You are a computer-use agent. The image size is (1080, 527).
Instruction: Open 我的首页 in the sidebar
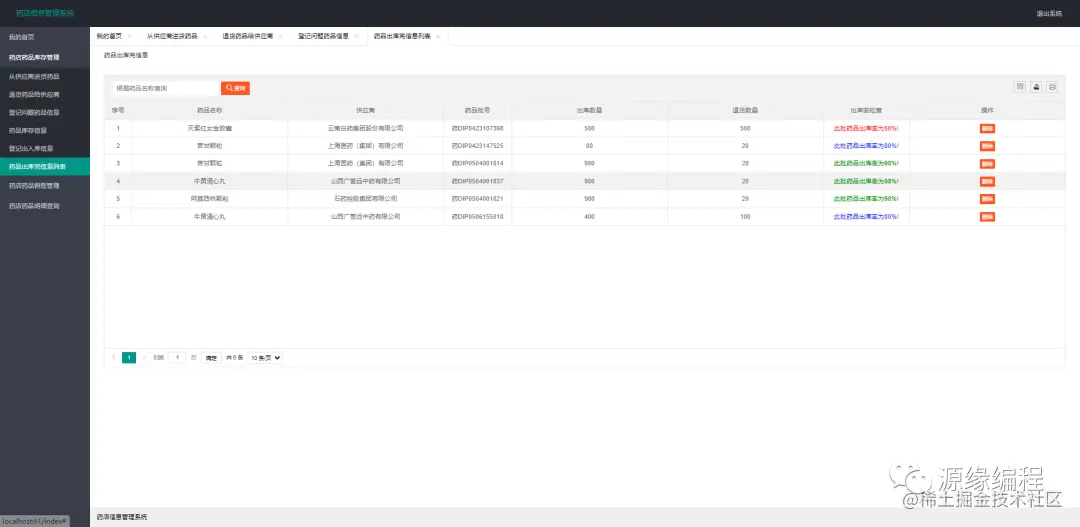pos(45,37)
